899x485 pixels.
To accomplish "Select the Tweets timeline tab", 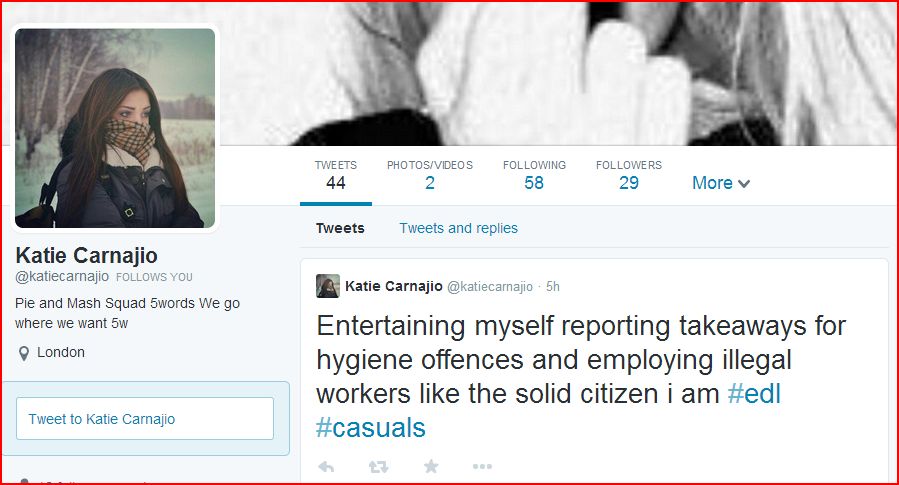I will [x=340, y=228].
